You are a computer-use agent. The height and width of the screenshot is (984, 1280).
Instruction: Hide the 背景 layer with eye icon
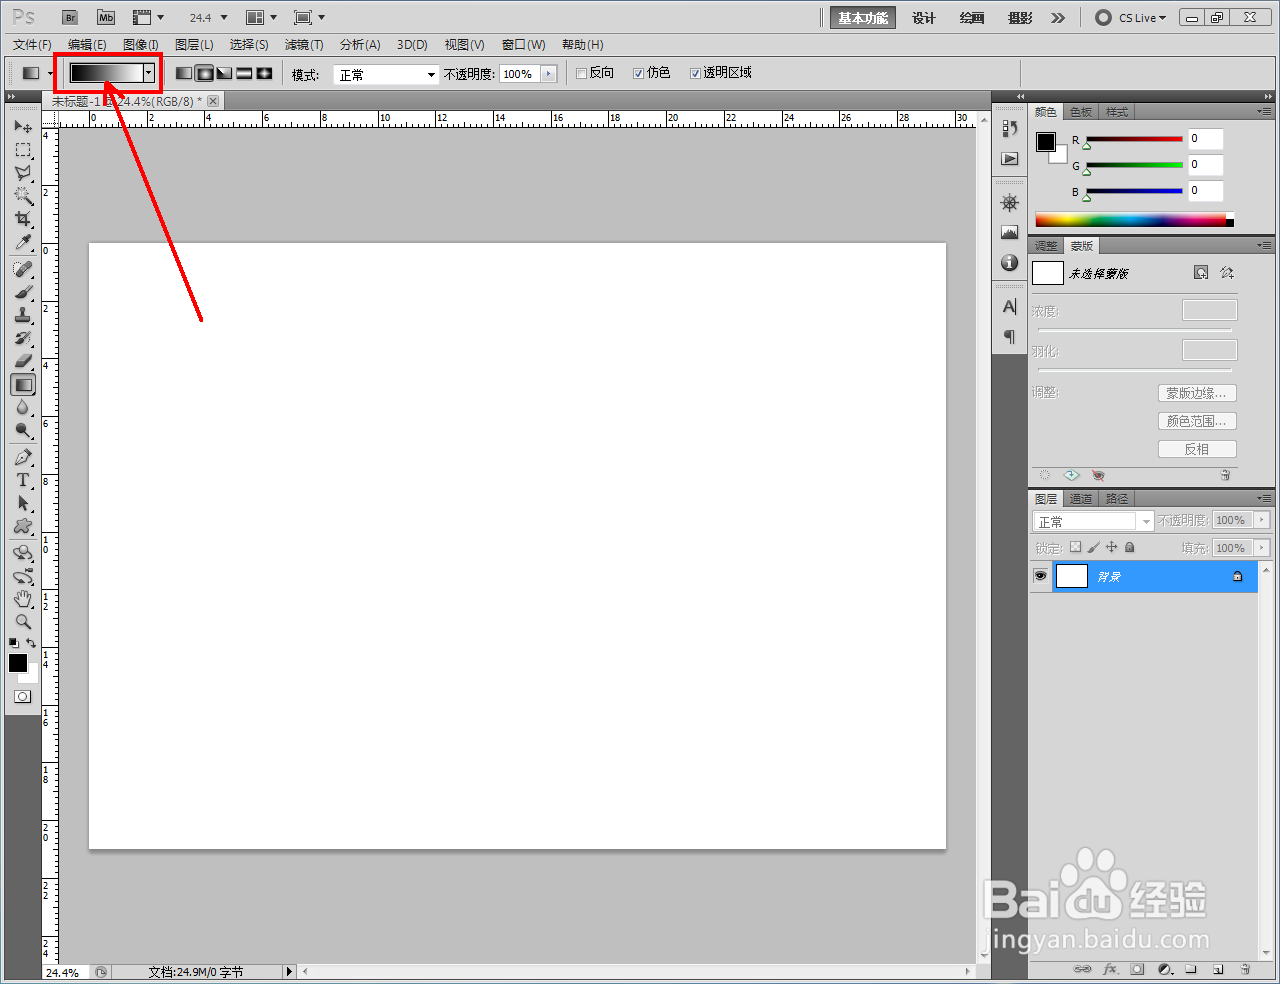(1041, 576)
